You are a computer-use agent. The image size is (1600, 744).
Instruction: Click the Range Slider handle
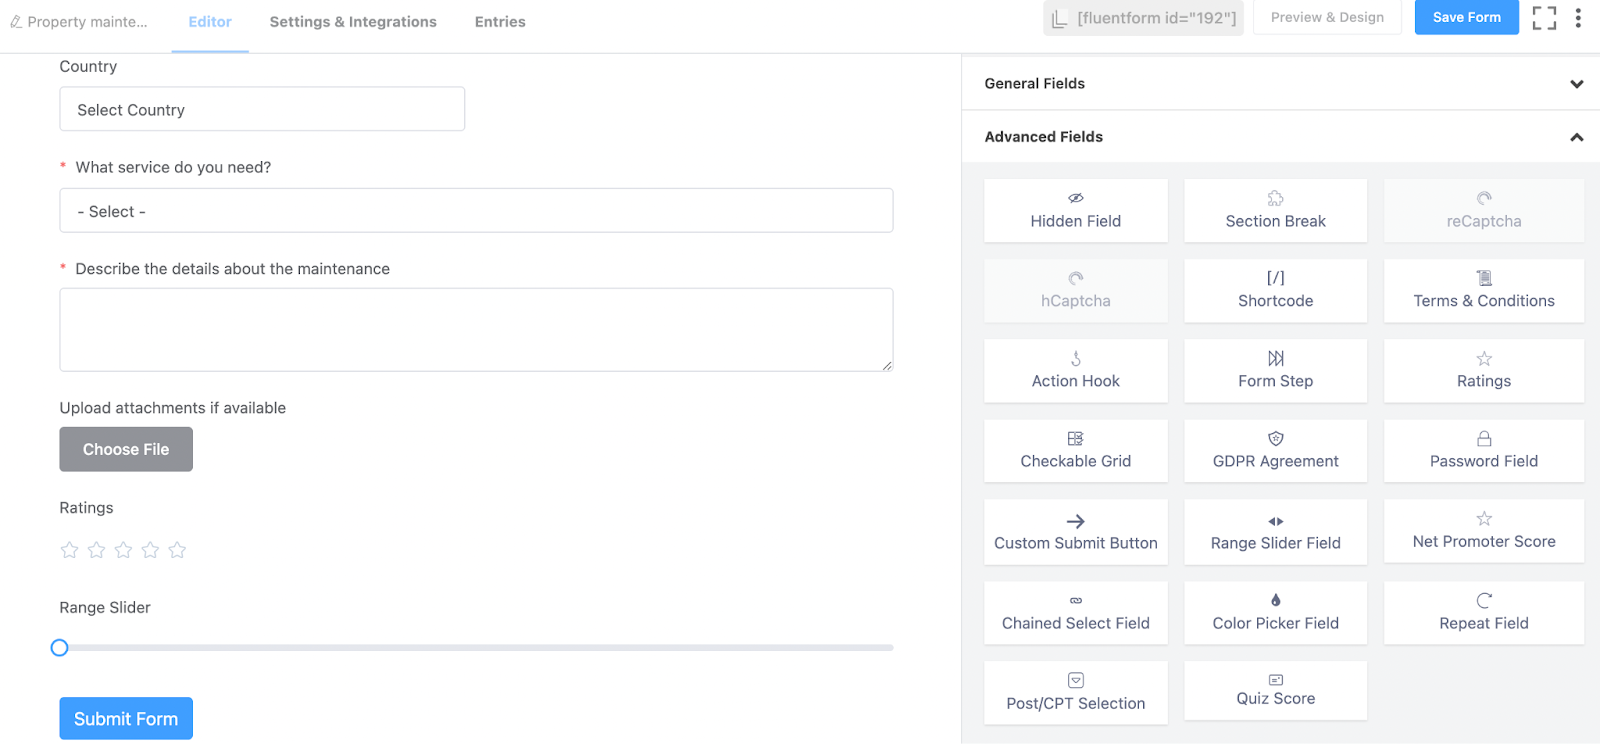tap(60, 648)
